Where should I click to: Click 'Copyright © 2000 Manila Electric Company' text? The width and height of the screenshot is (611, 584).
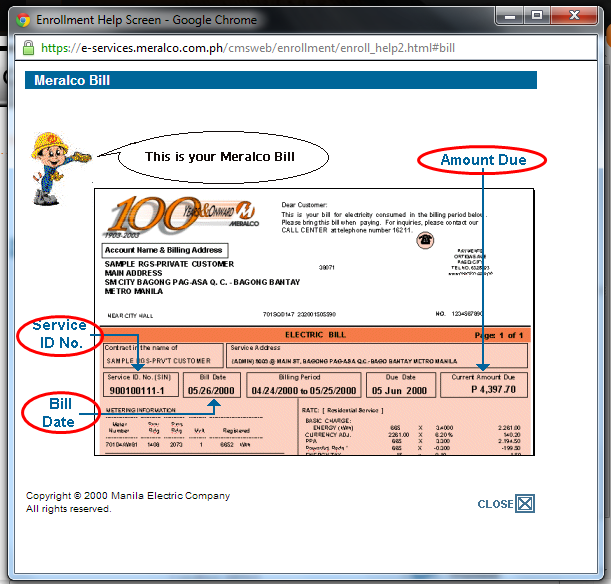[128, 496]
